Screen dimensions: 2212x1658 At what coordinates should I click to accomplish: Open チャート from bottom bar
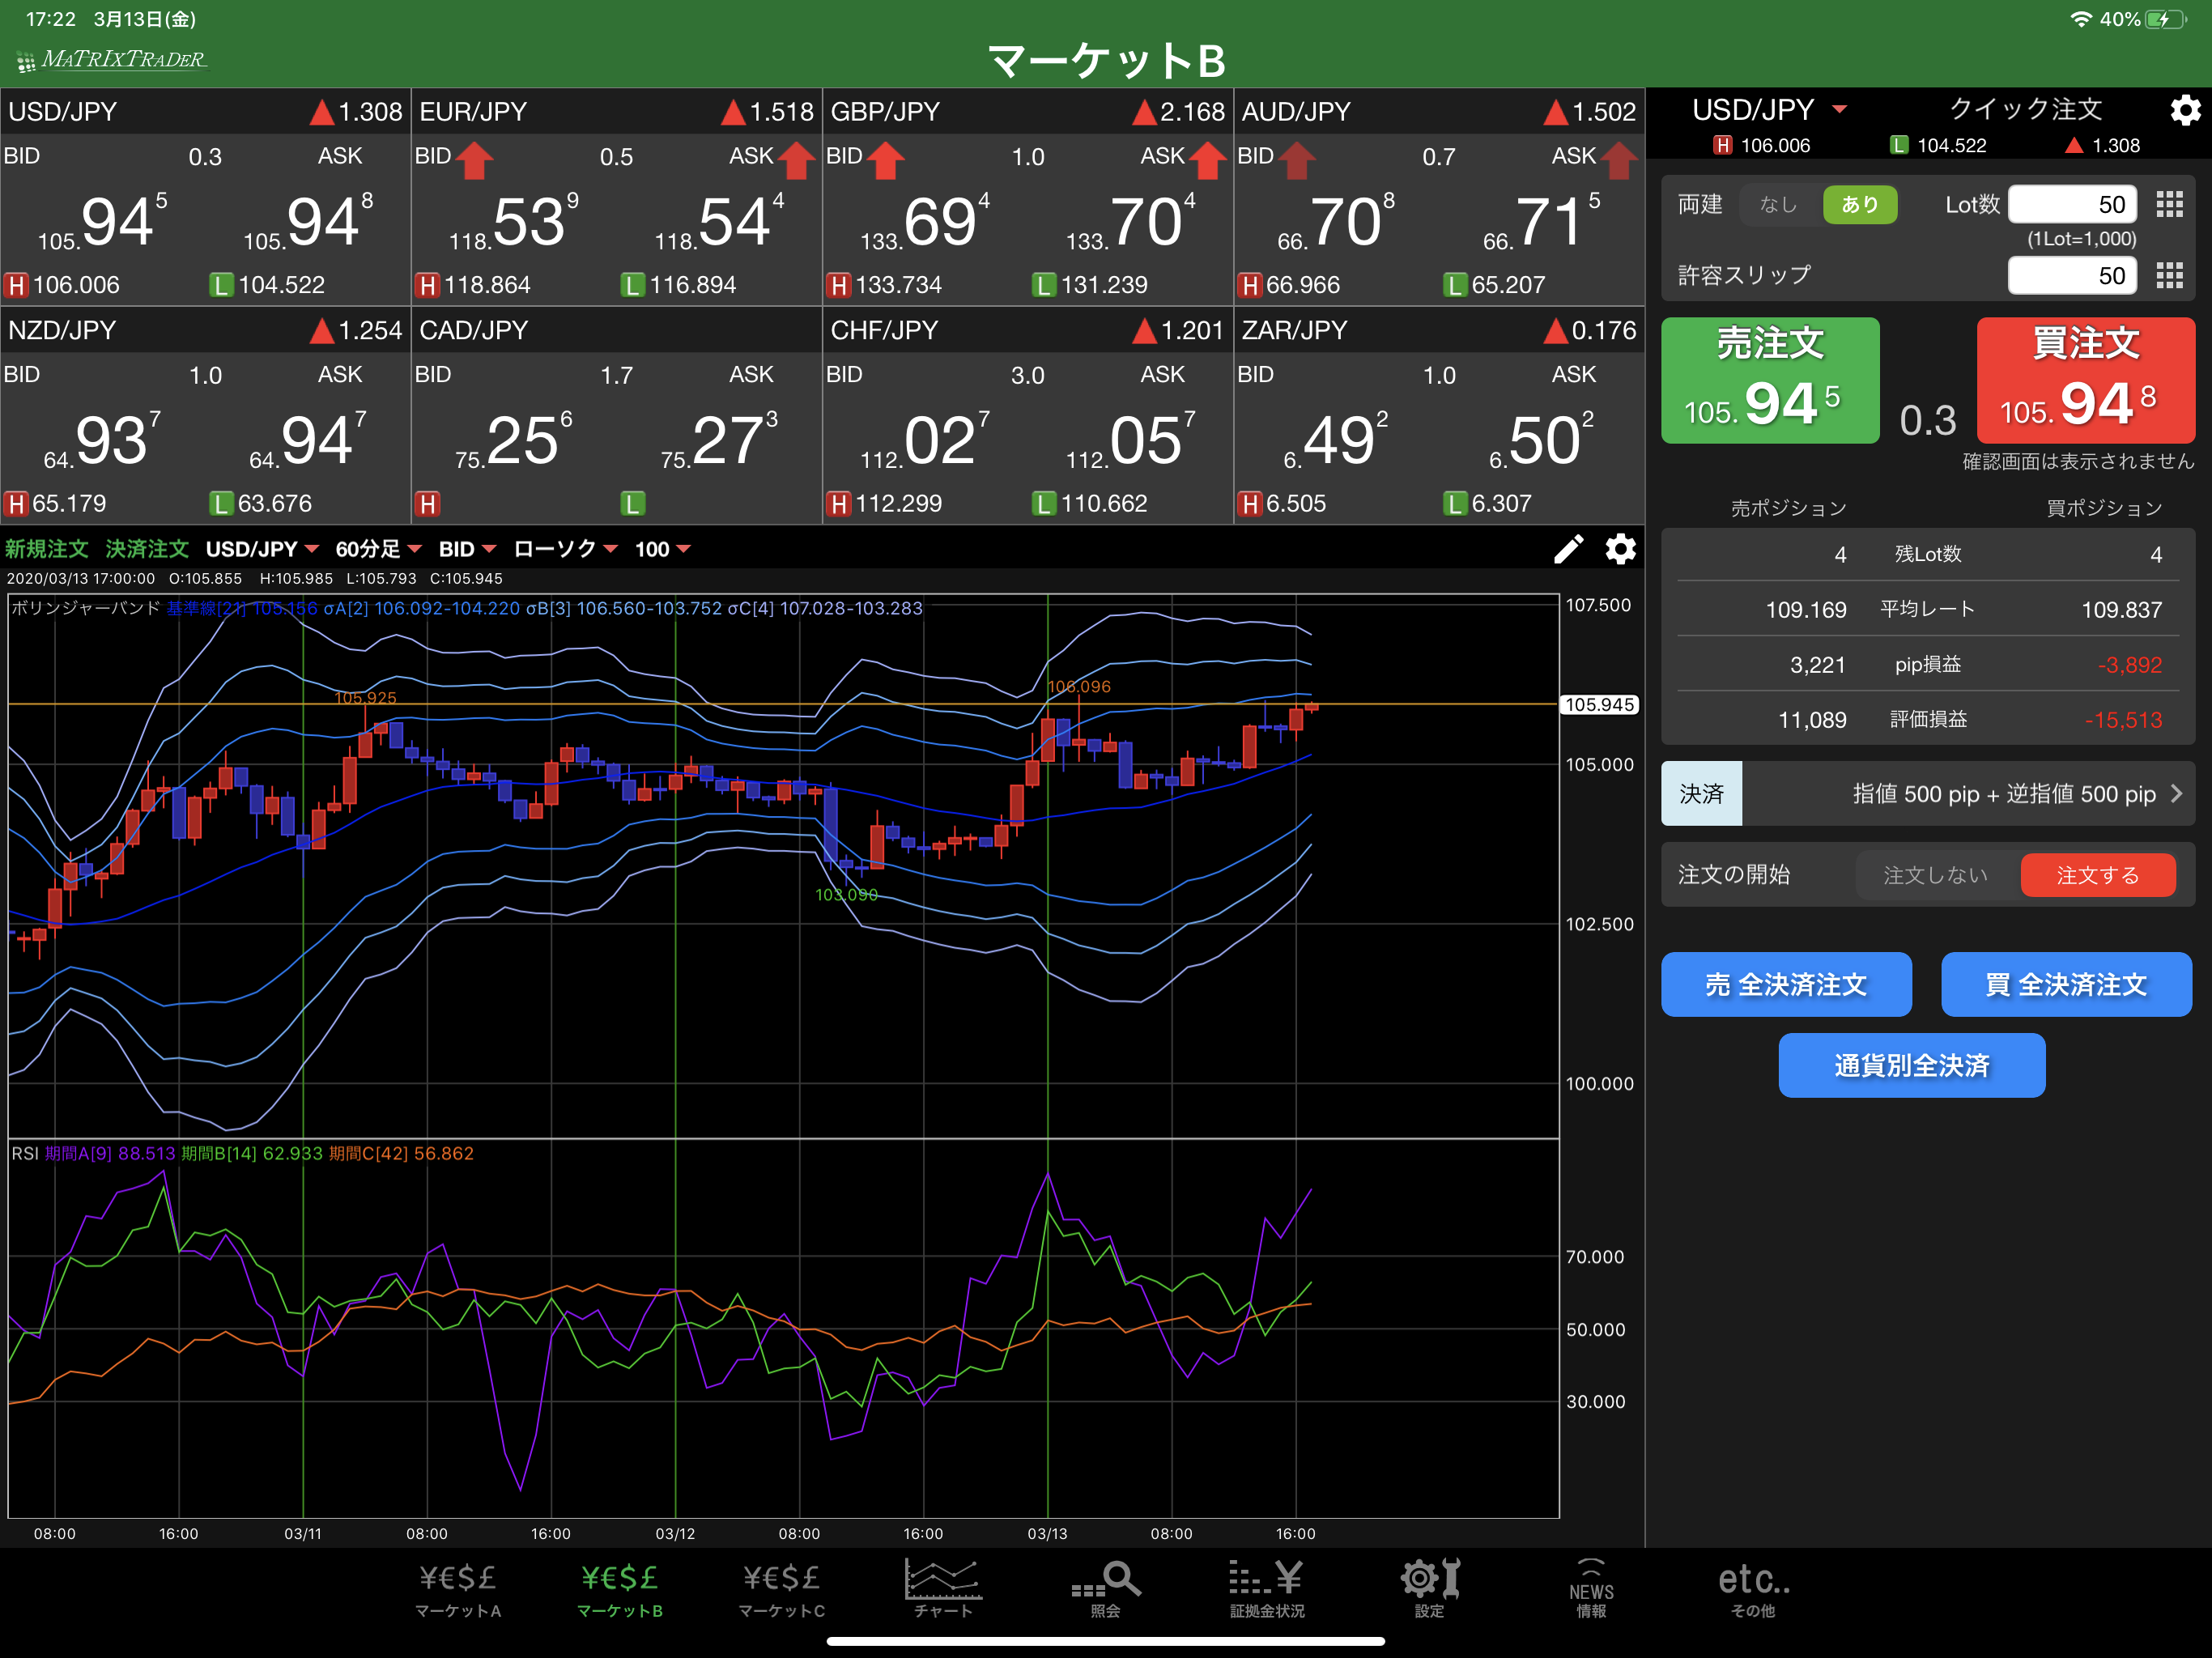pos(943,1589)
